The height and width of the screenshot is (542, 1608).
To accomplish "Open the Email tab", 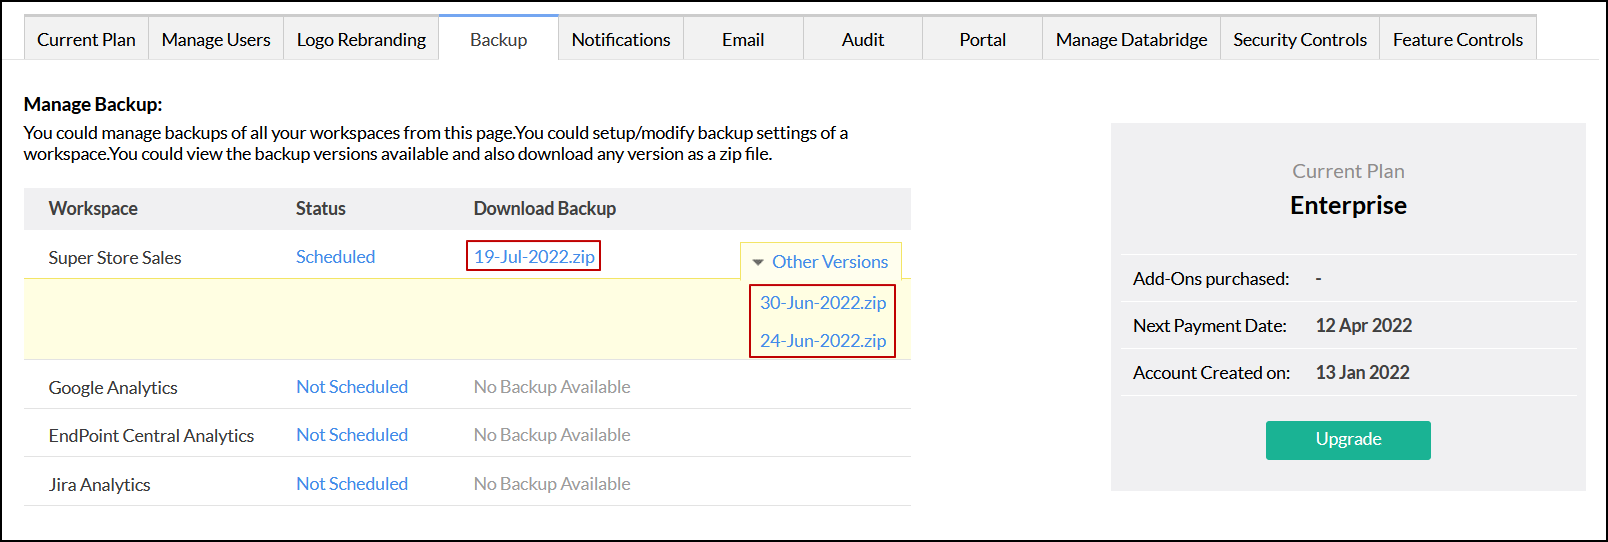I will pyautogui.click(x=743, y=40).
